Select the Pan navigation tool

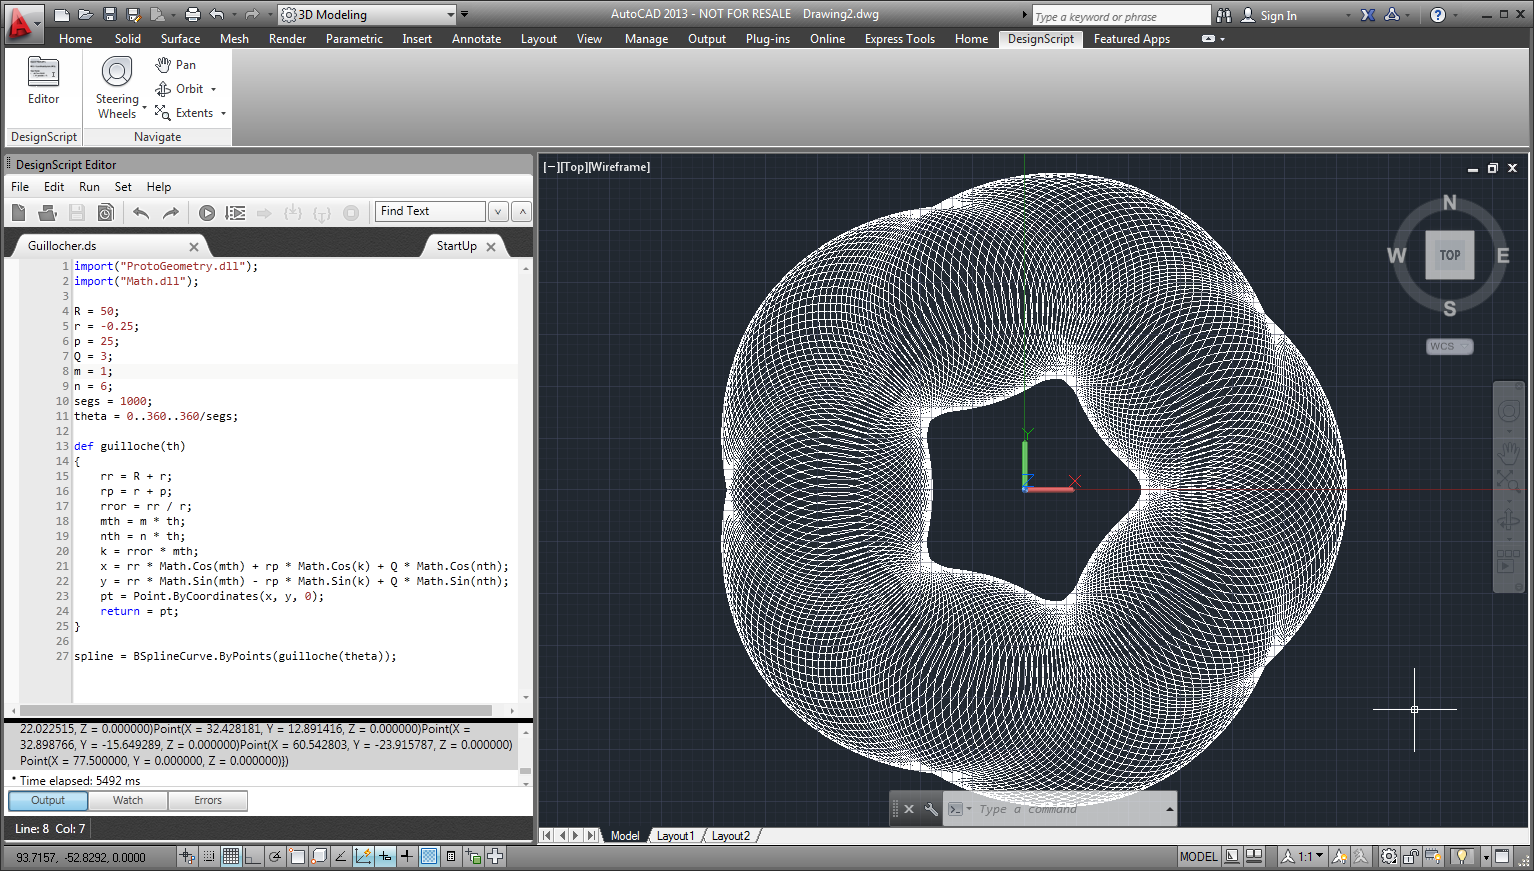[x=176, y=65]
